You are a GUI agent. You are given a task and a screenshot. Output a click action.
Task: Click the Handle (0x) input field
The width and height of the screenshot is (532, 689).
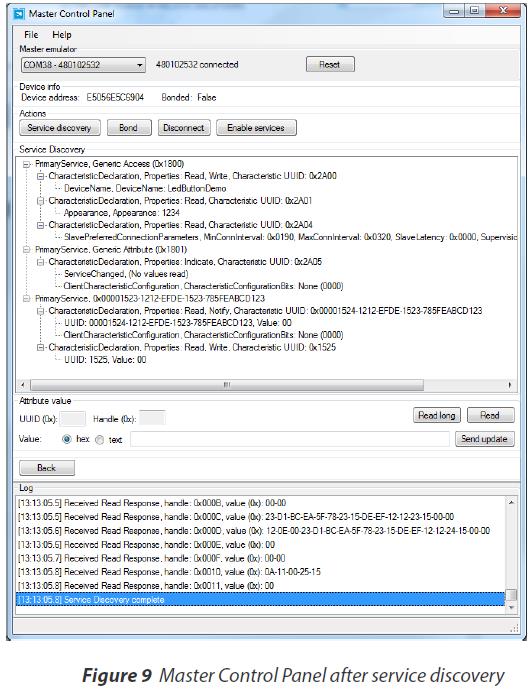pos(152,418)
